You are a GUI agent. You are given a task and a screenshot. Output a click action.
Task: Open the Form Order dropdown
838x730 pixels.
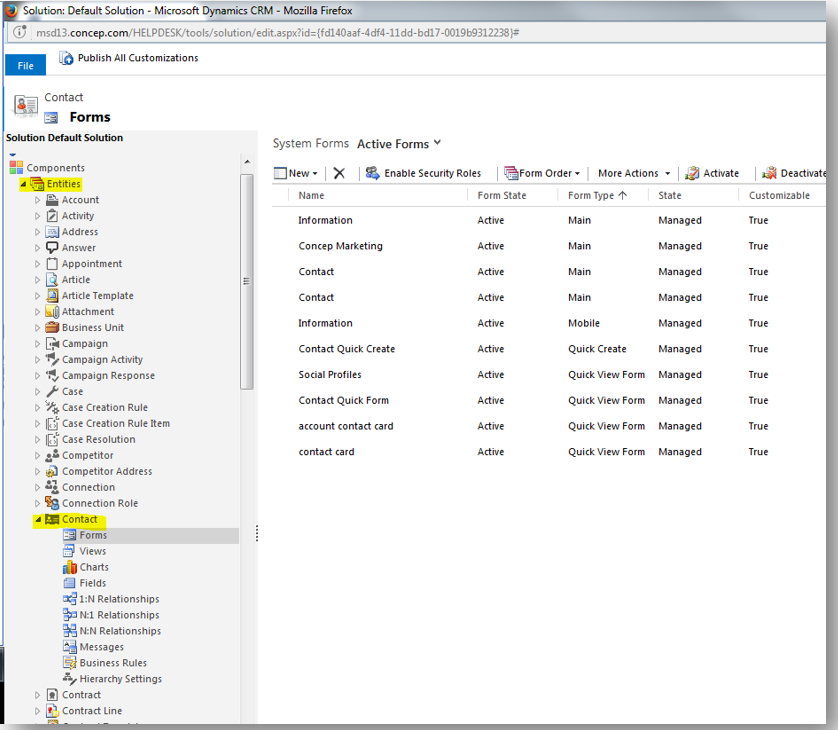tap(577, 174)
